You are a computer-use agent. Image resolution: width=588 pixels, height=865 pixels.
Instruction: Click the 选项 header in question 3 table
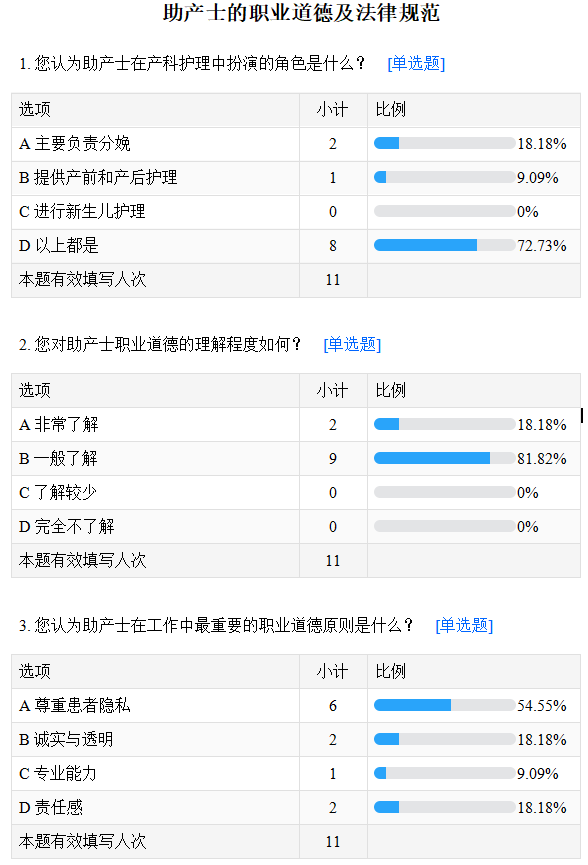pos(35,671)
